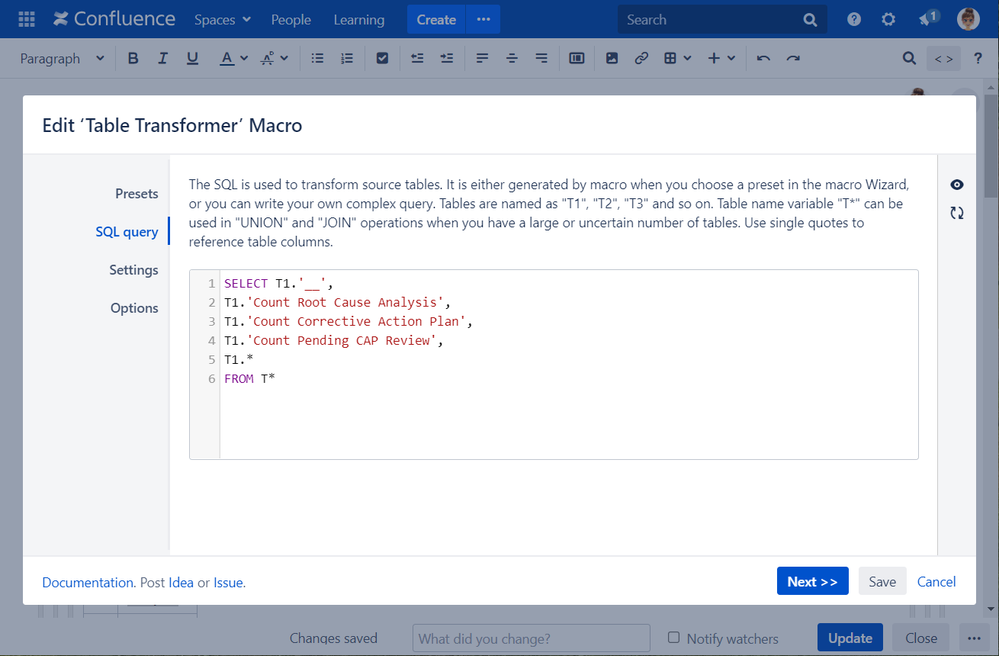This screenshot has width=999, height=656.
Task: Open the Idea link
Action: 181,582
